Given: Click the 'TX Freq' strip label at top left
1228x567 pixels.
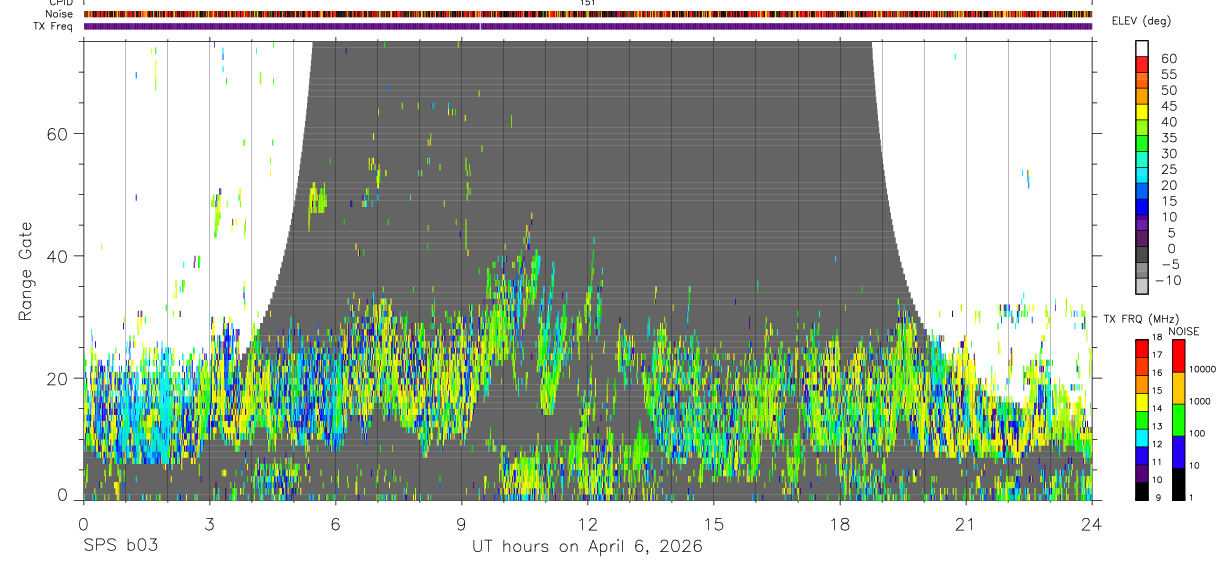Looking at the screenshot, I should pos(55,26).
